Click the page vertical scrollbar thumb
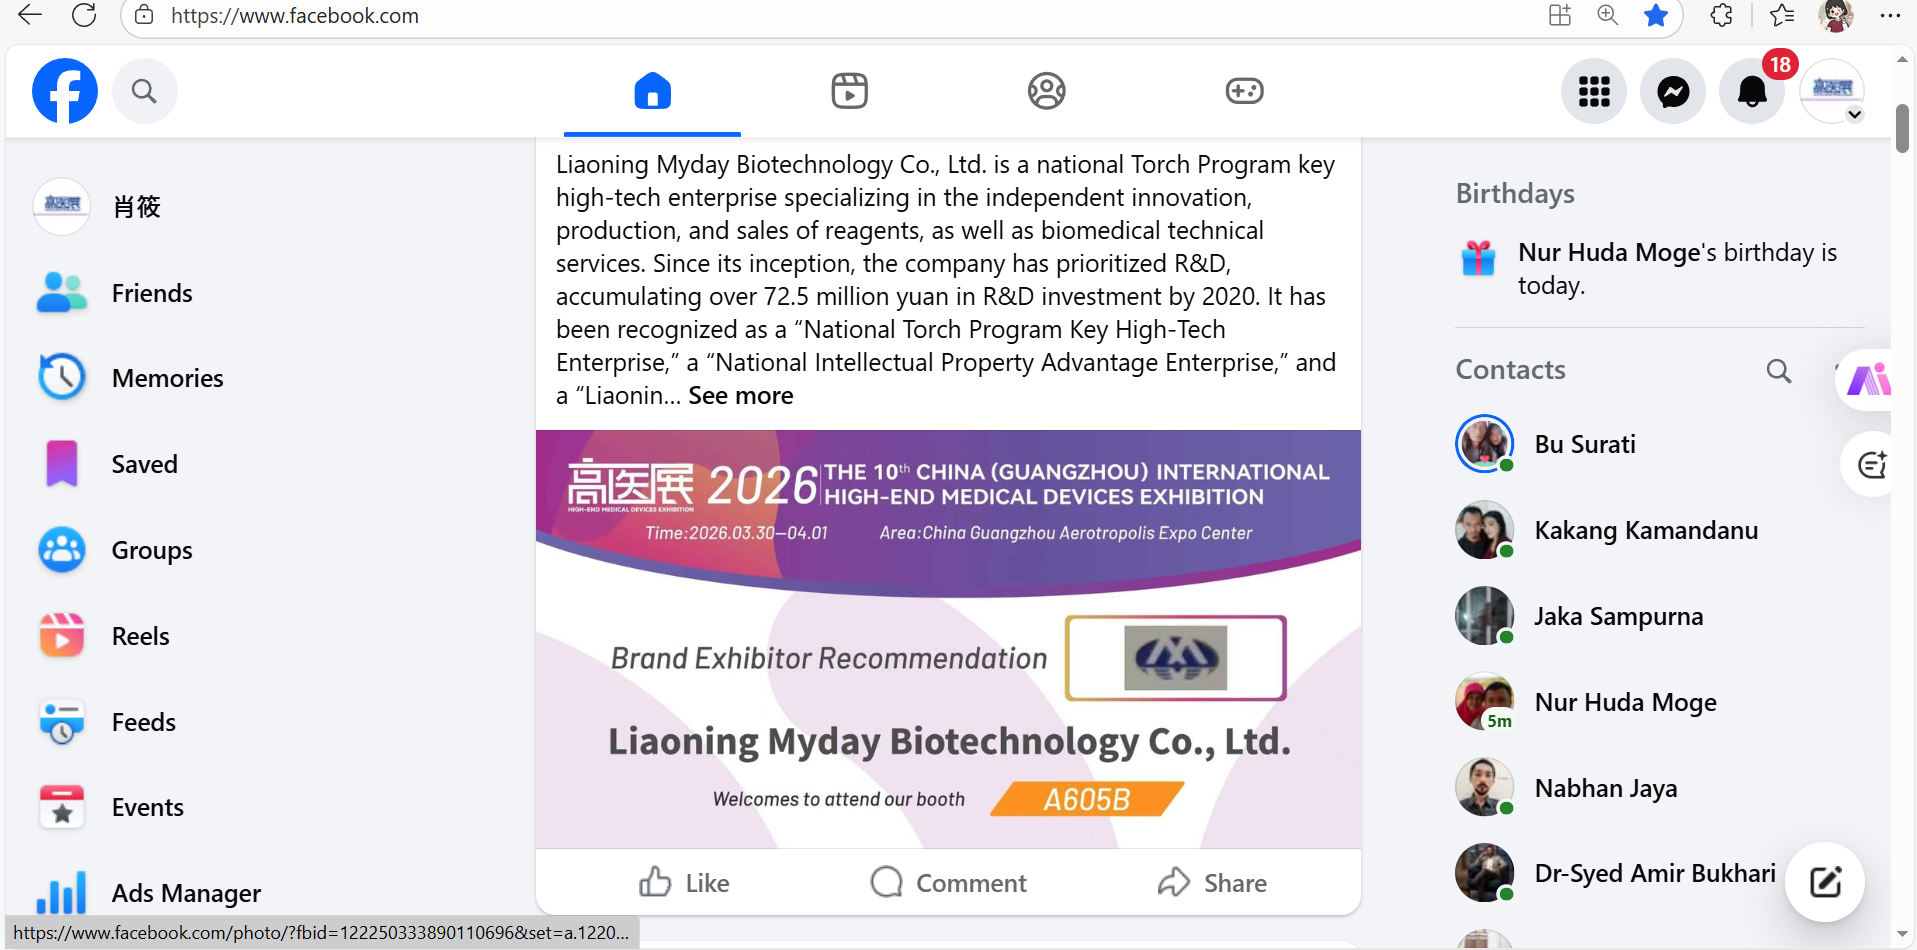 (x=1902, y=128)
